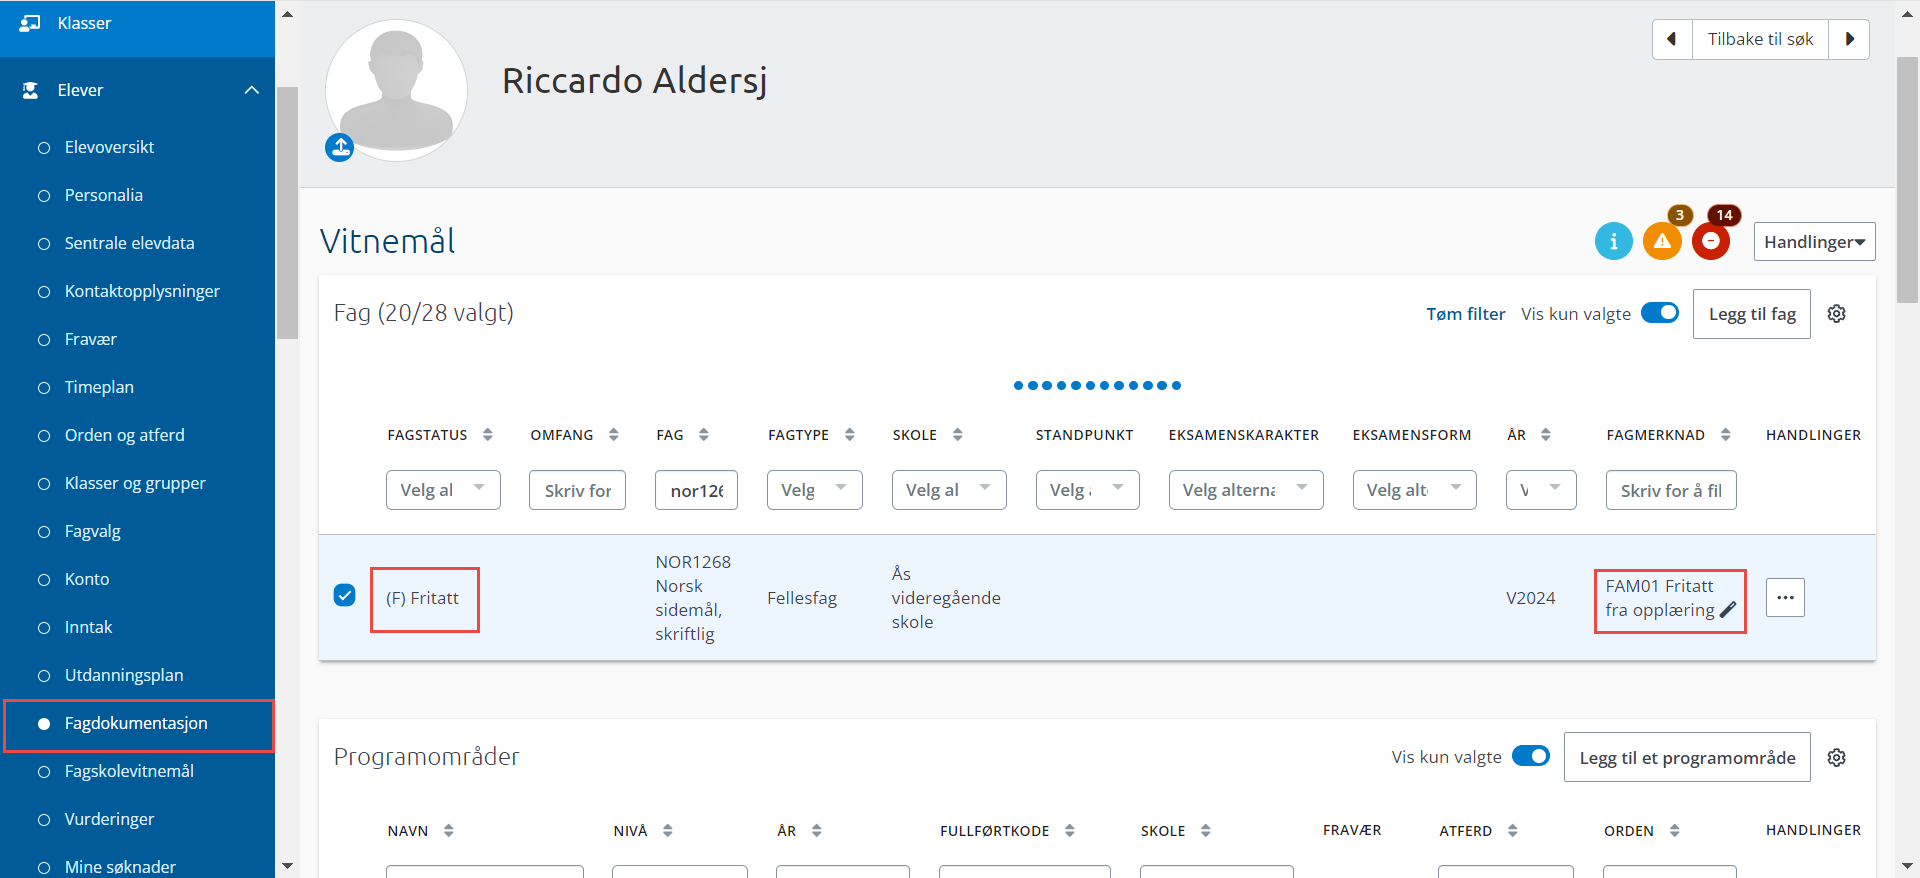Click the Tøm filter link
The image size is (1920, 878).
(x=1465, y=314)
